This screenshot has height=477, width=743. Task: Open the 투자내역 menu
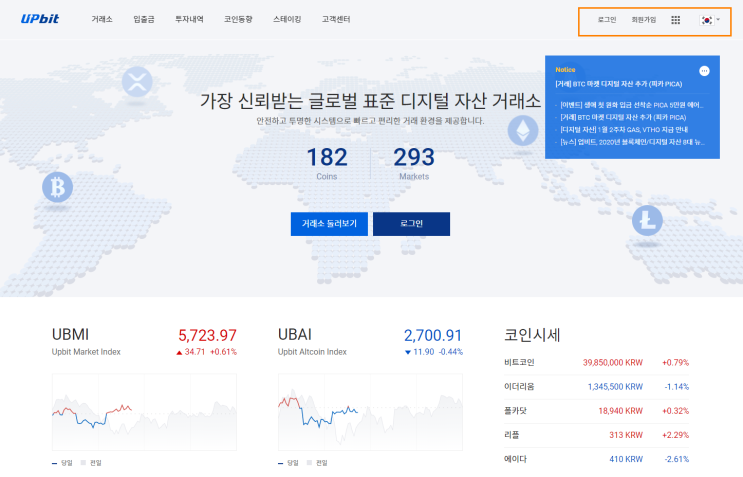point(189,19)
